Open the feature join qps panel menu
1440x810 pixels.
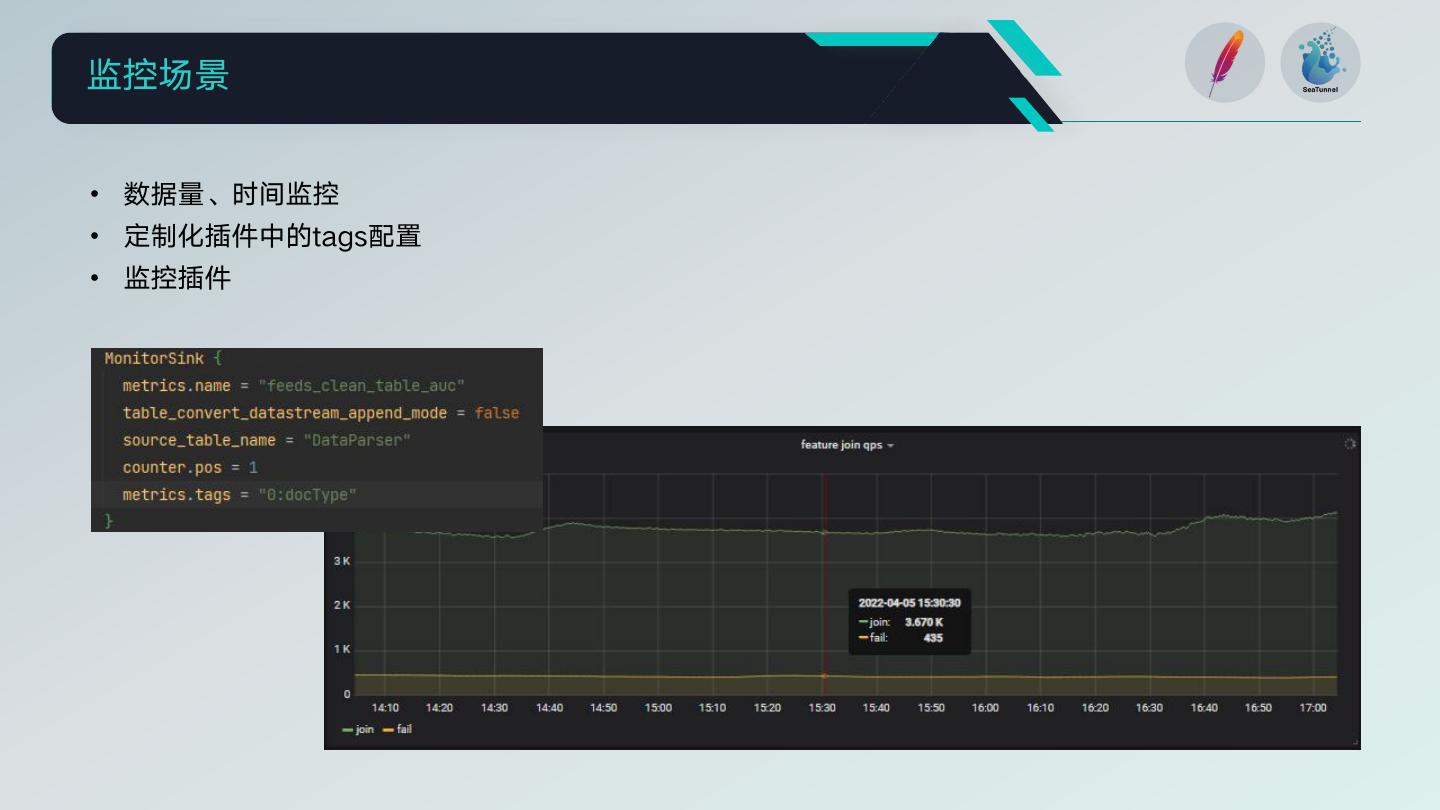[x=846, y=445]
